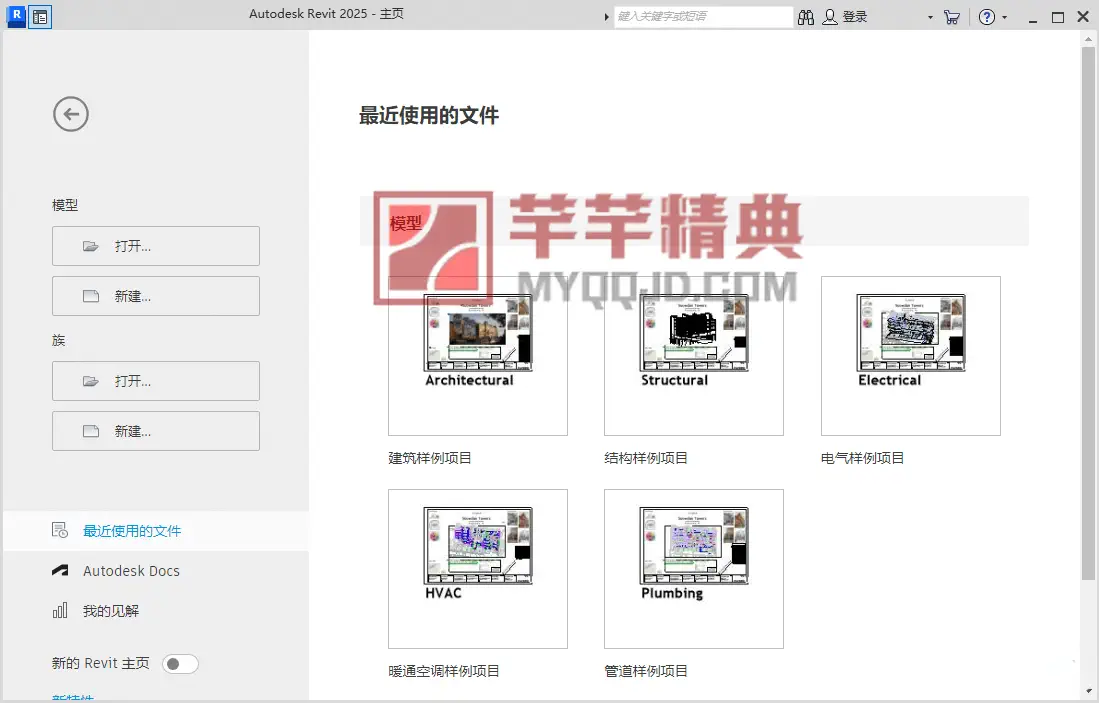Expand the arrow left of search box

pyautogui.click(x=606, y=17)
